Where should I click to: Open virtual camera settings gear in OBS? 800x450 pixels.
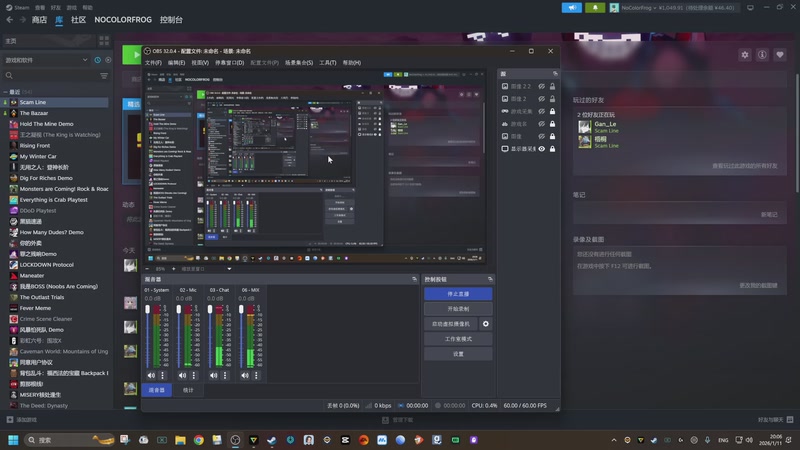(486, 324)
